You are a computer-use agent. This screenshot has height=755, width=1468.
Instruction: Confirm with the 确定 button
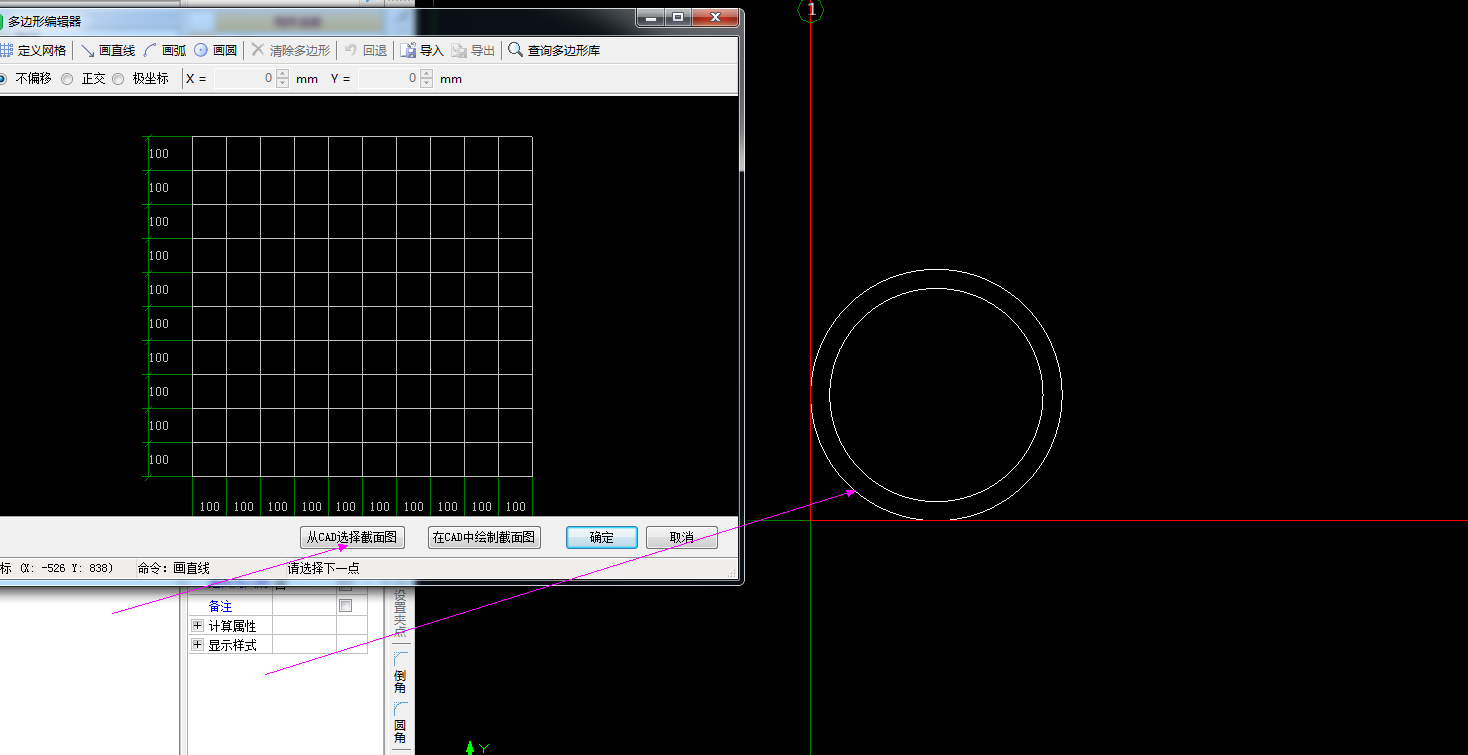click(602, 537)
